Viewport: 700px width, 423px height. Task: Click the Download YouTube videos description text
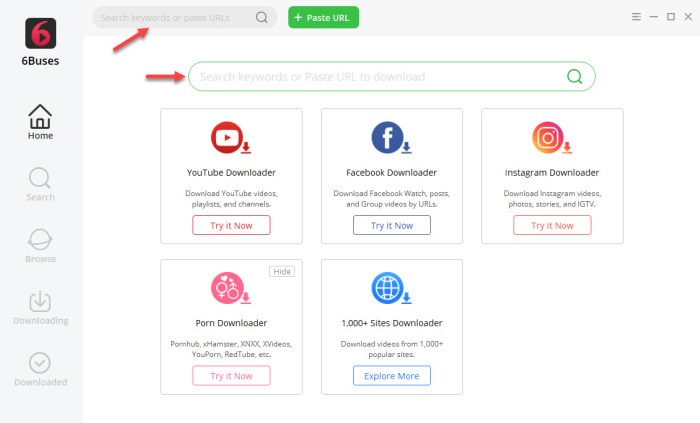[x=231, y=199]
